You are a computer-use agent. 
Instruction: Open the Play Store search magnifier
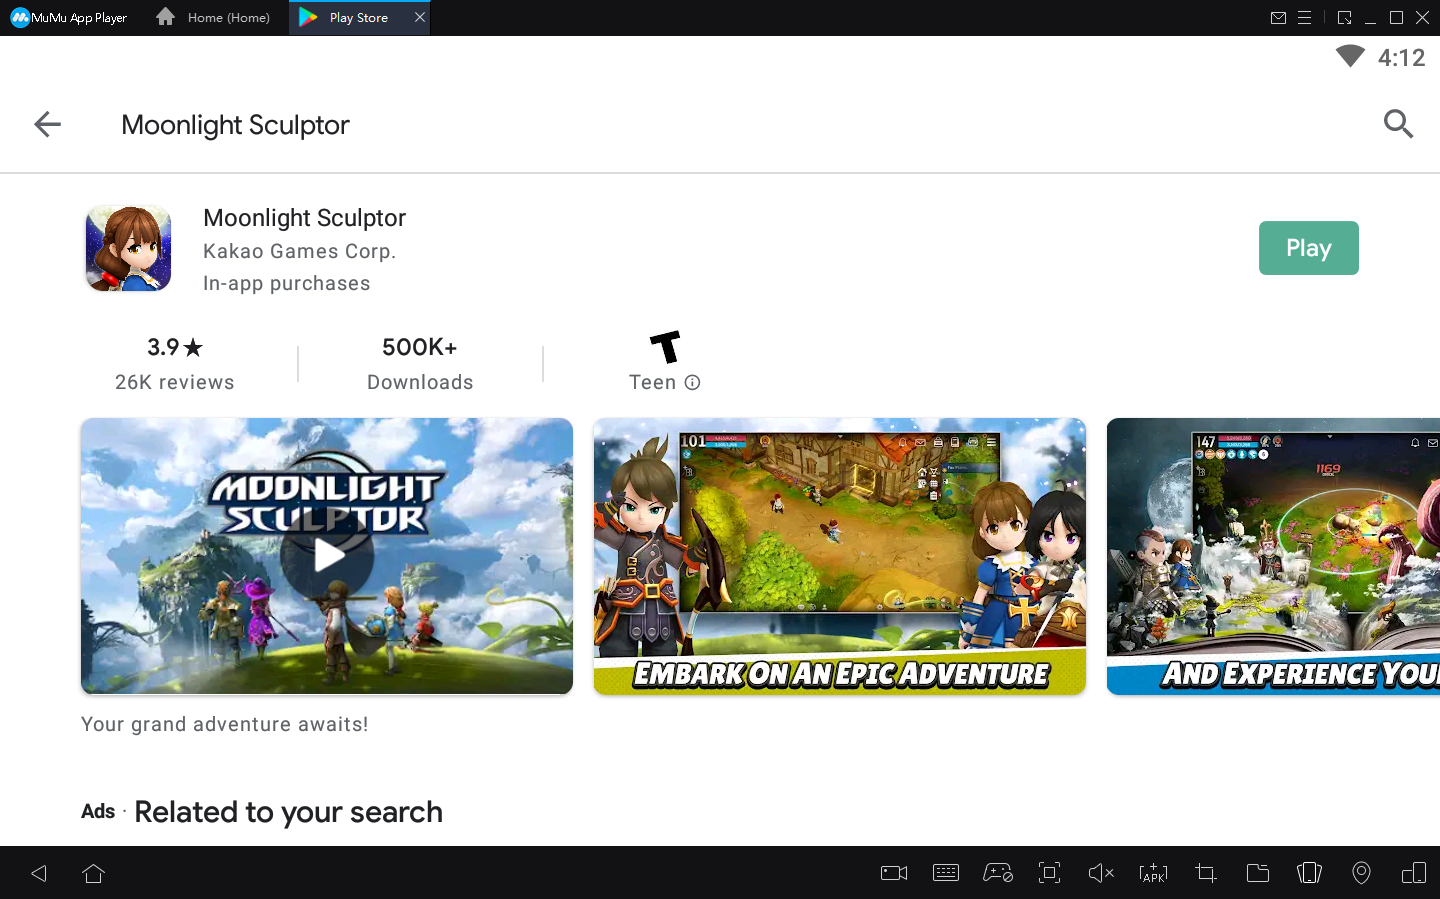click(x=1398, y=124)
